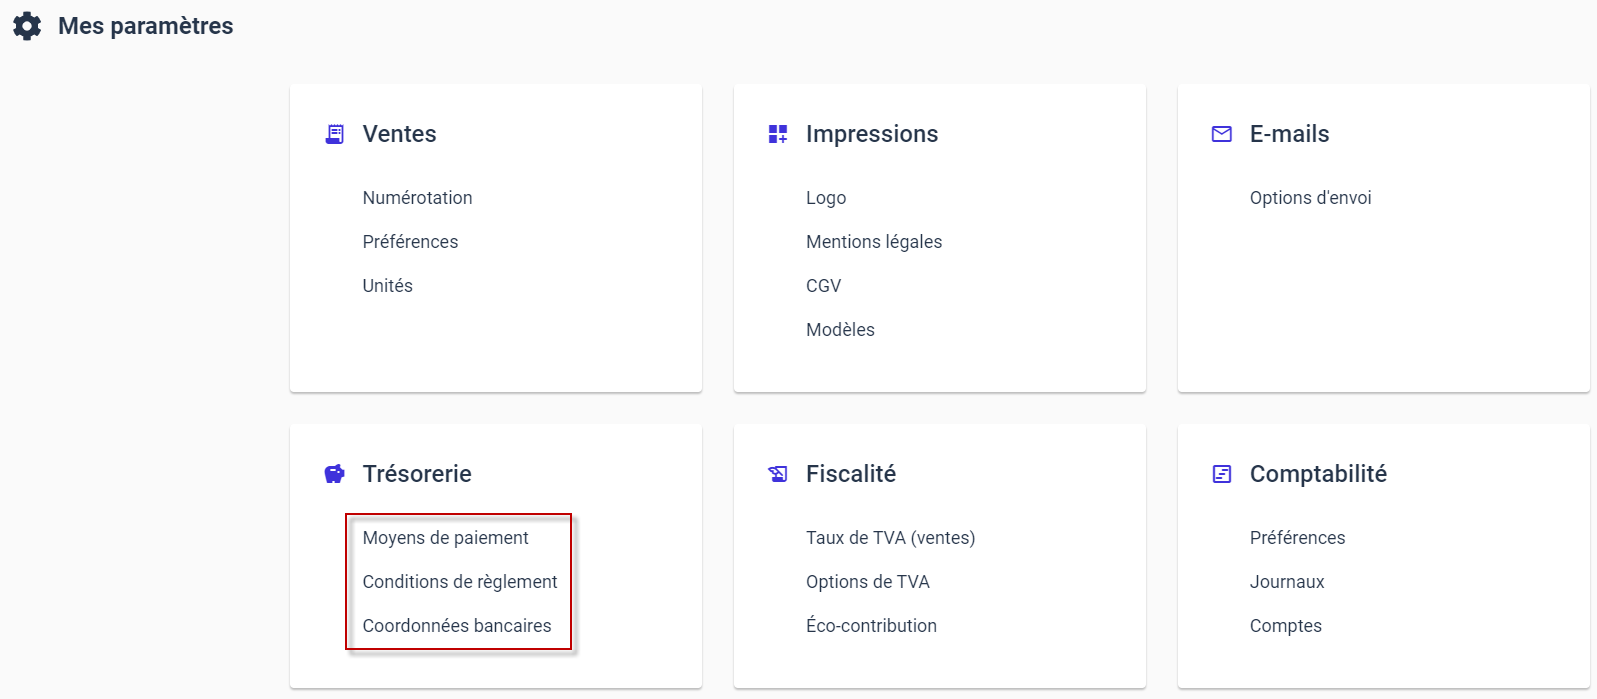Select Mentions légales

874,242
